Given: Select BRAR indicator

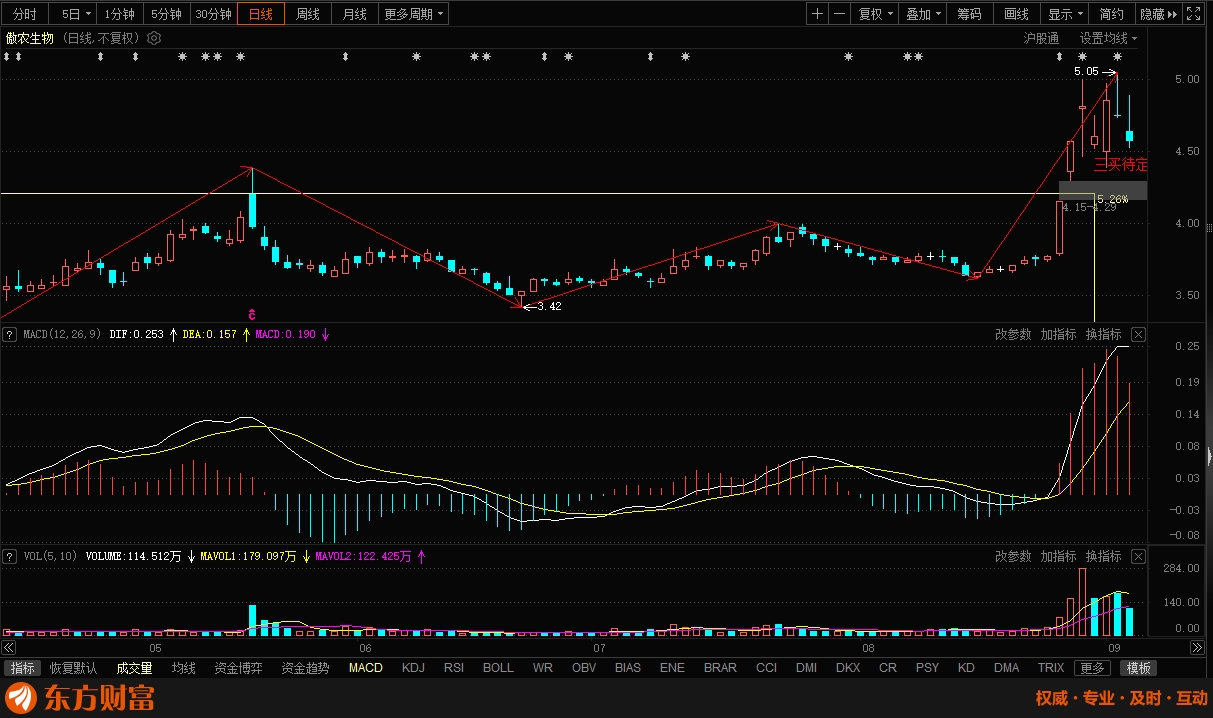Looking at the screenshot, I should click(720, 668).
